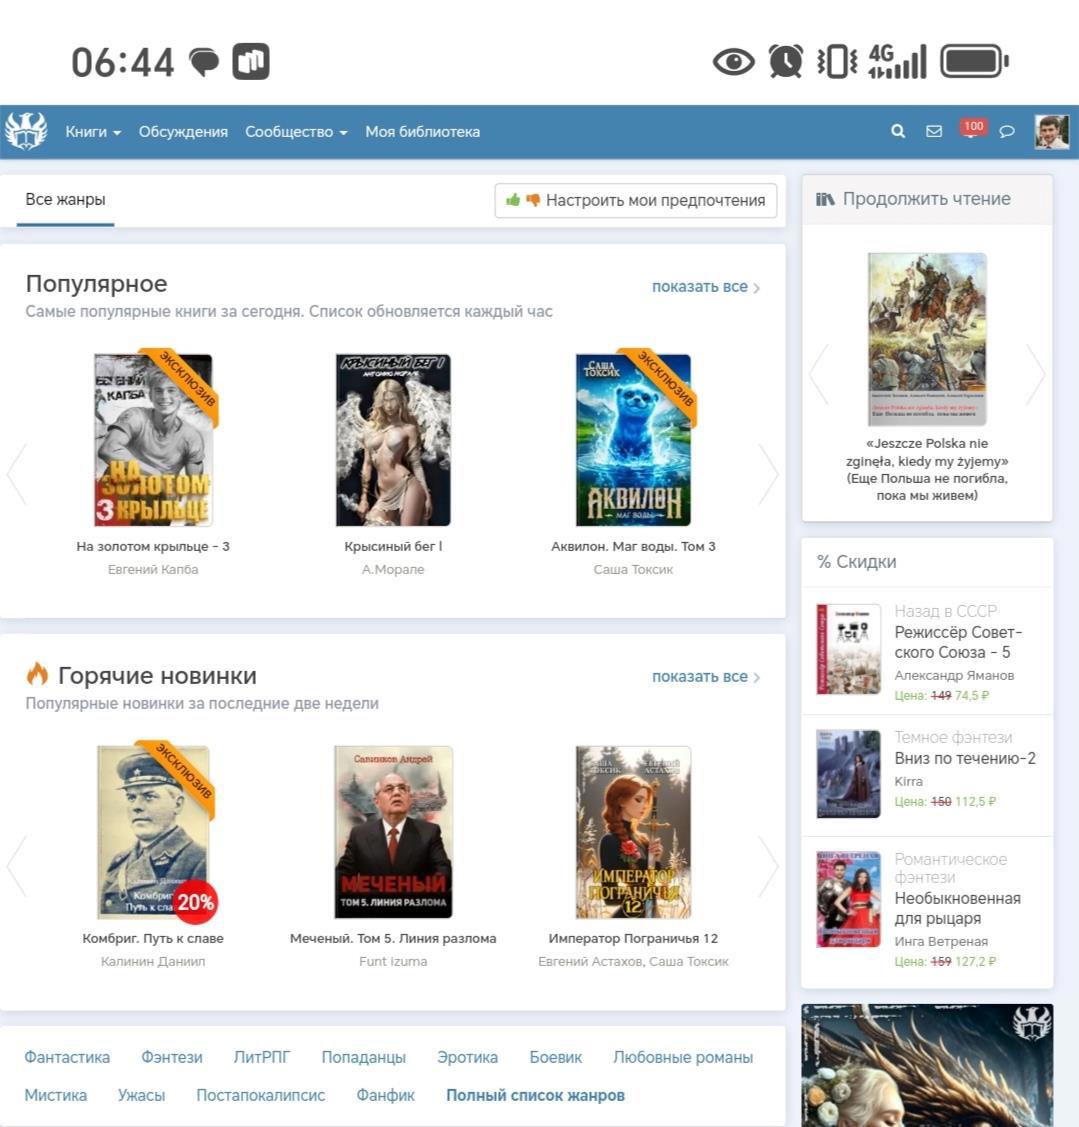The width and height of the screenshot is (1079, 1127).
Task: Open cover of Император Пограничья 12
Action: click(x=633, y=832)
